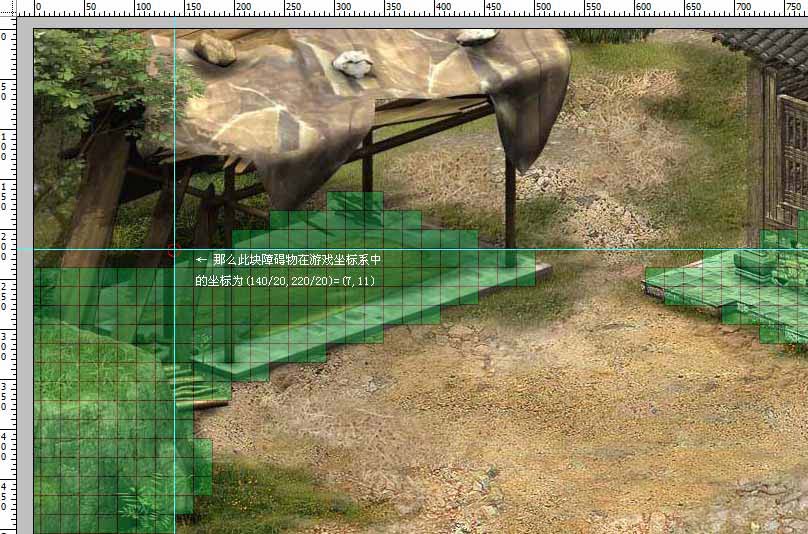Click the 700 mark on horizontal ruler
The height and width of the screenshot is (534, 808).
tap(743, 7)
